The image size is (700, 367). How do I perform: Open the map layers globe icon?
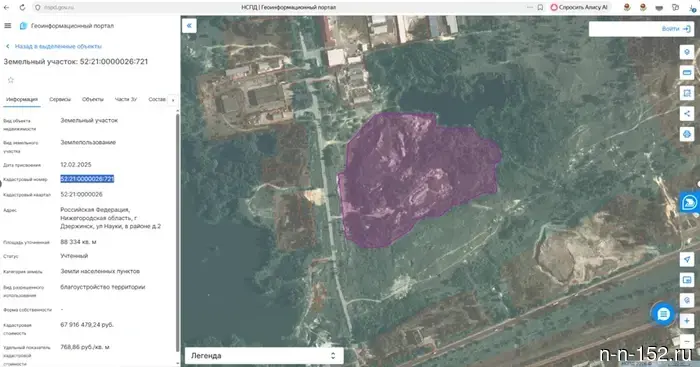pos(687,134)
